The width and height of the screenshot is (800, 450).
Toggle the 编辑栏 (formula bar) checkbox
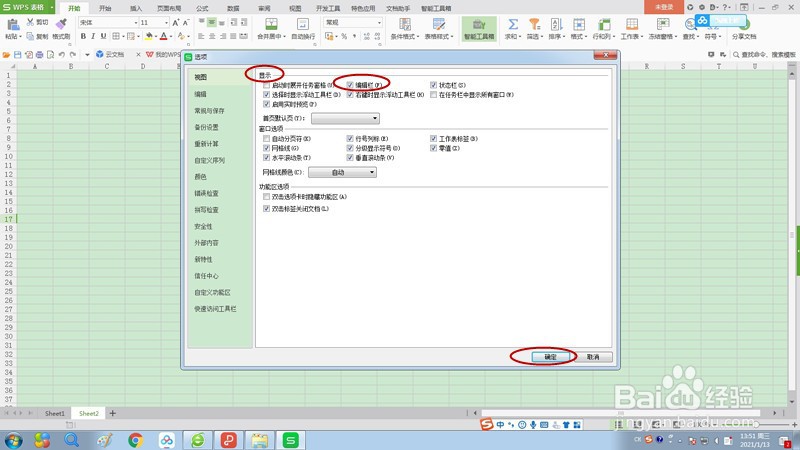tap(350, 85)
